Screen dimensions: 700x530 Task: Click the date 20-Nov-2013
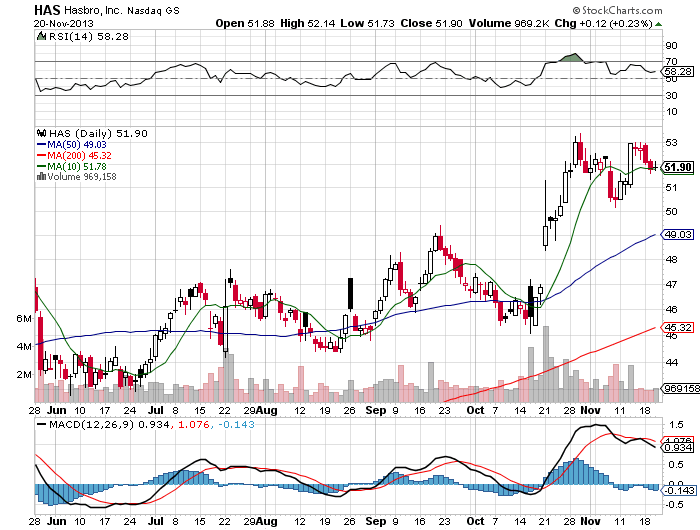63,24
